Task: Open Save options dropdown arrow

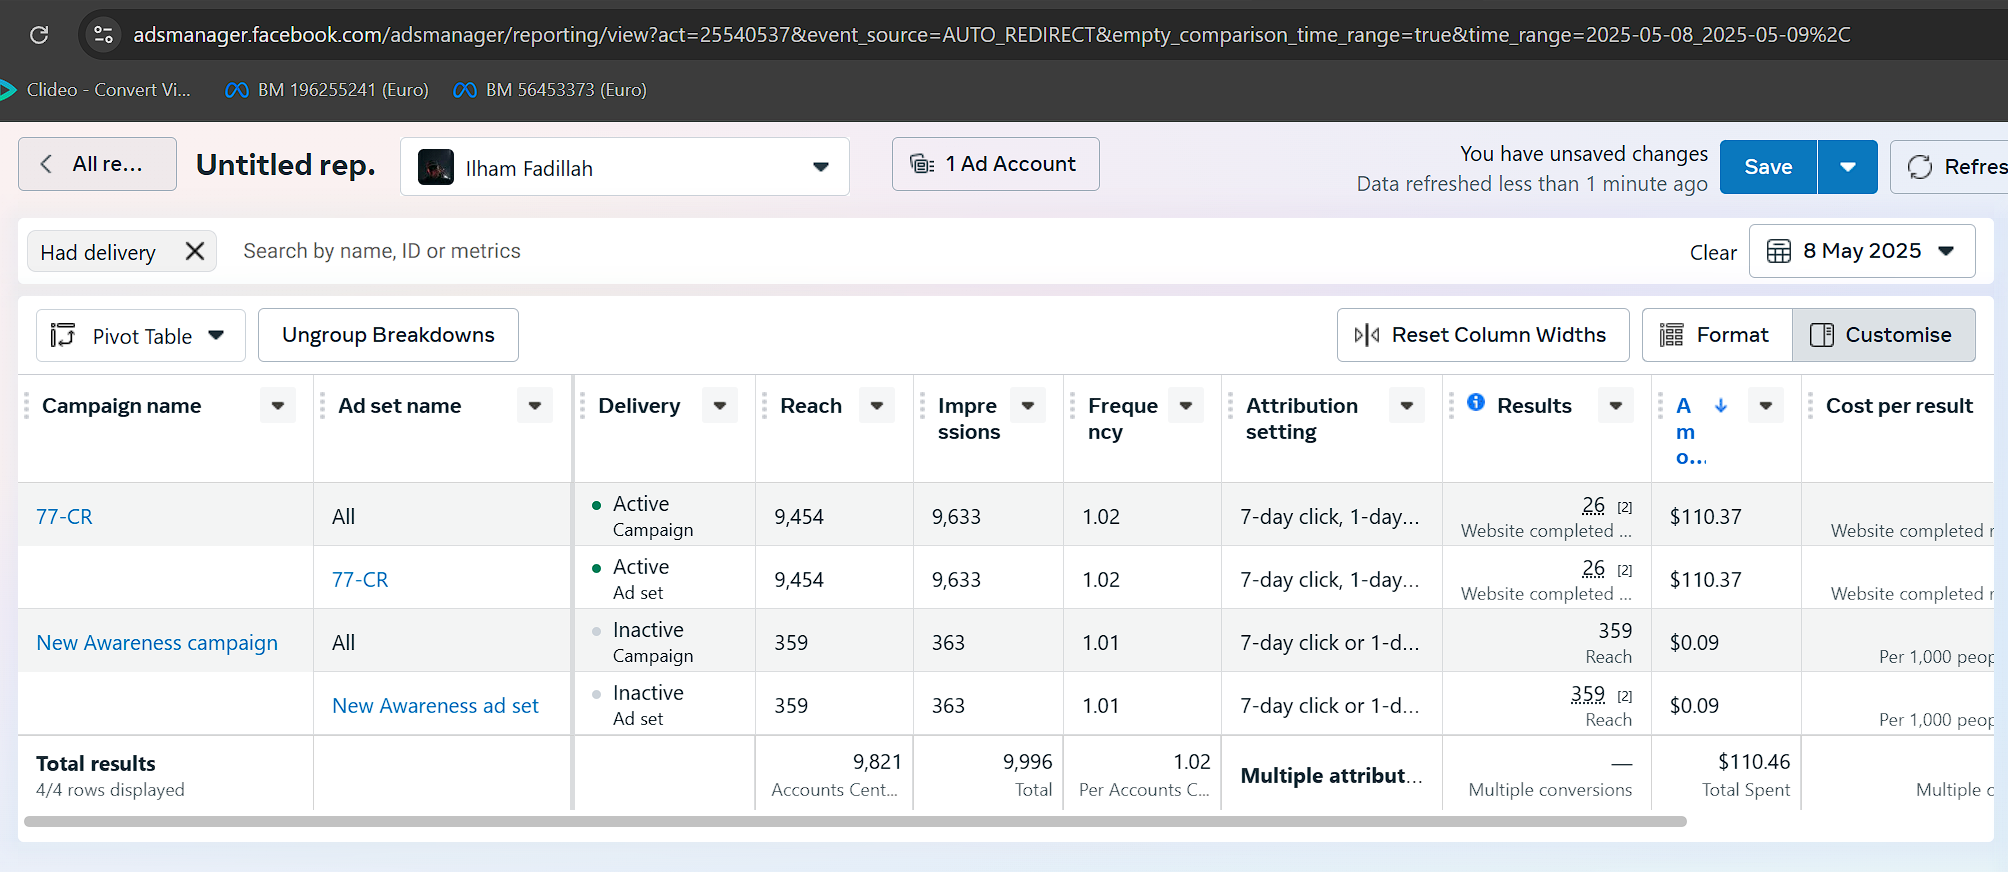Action: coord(1848,167)
